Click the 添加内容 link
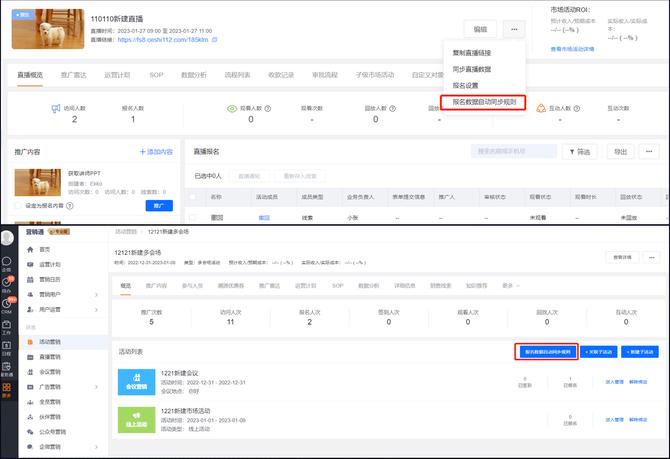The height and width of the screenshot is (459, 670). (156, 152)
